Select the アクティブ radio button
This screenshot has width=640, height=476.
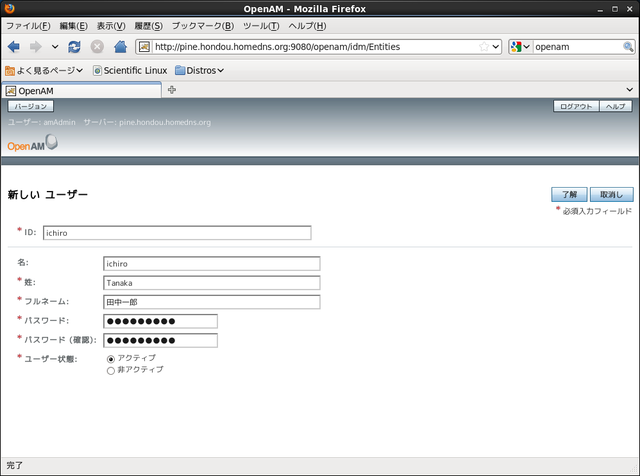pos(111,358)
